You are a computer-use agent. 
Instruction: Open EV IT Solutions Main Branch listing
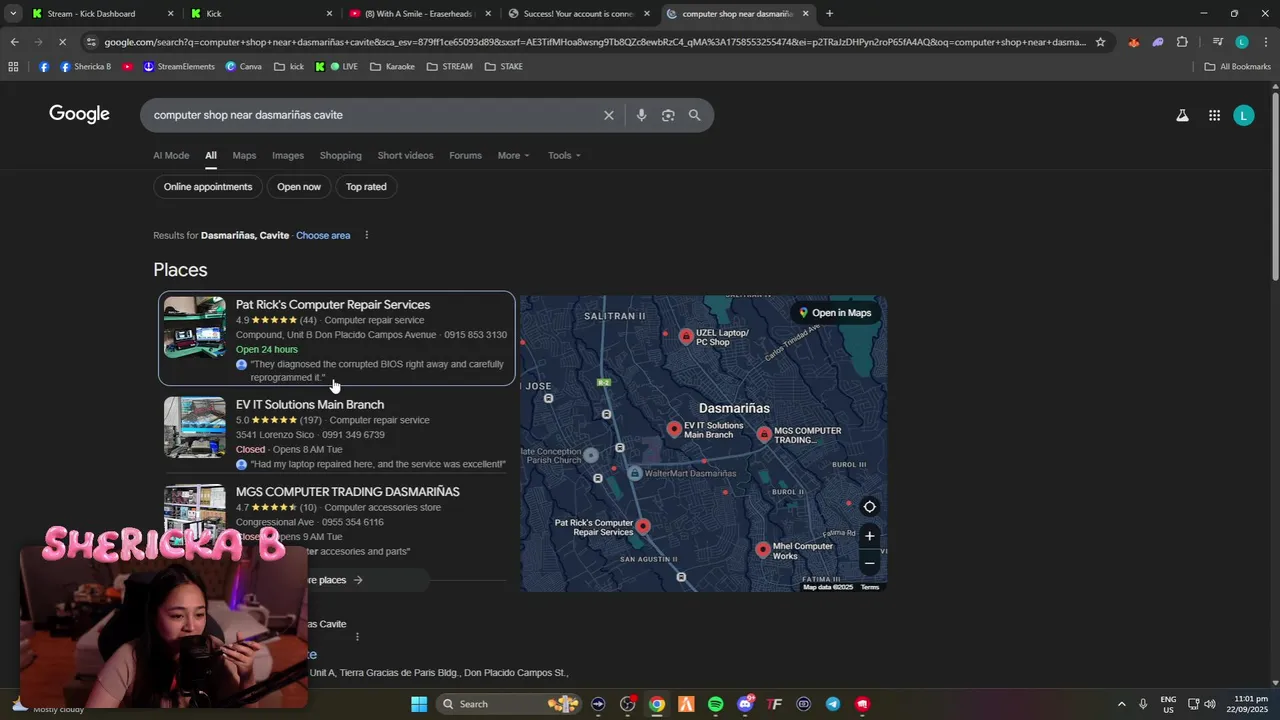pyautogui.click(x=310, y=405)
